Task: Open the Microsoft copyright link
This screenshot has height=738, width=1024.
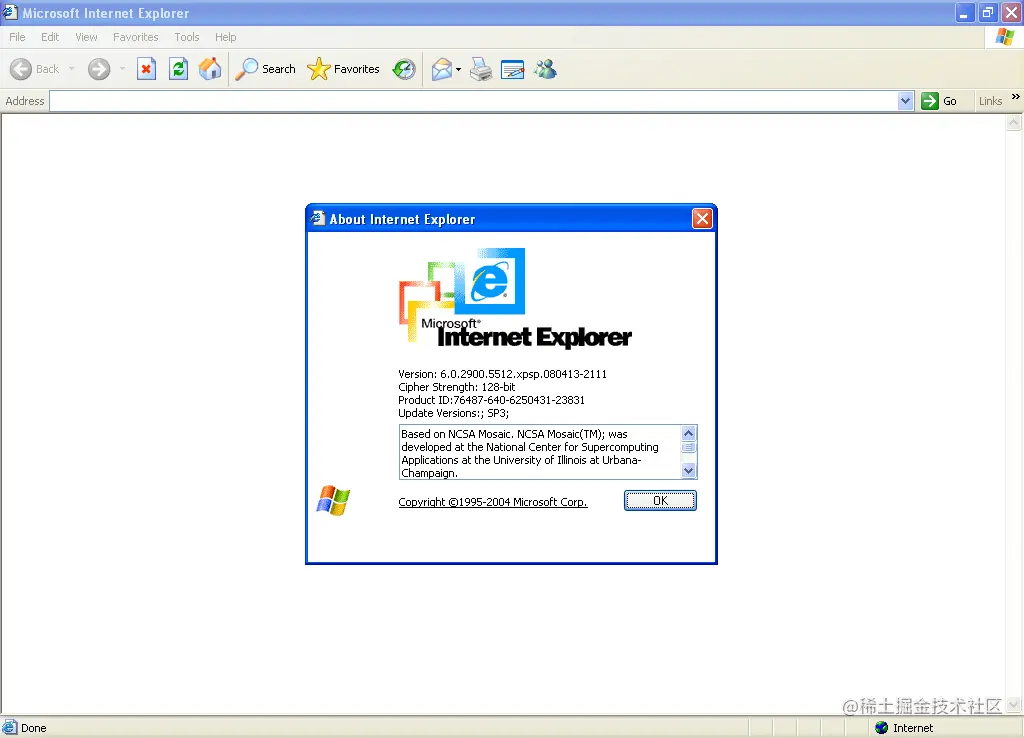Action: [x=493, y=502]
